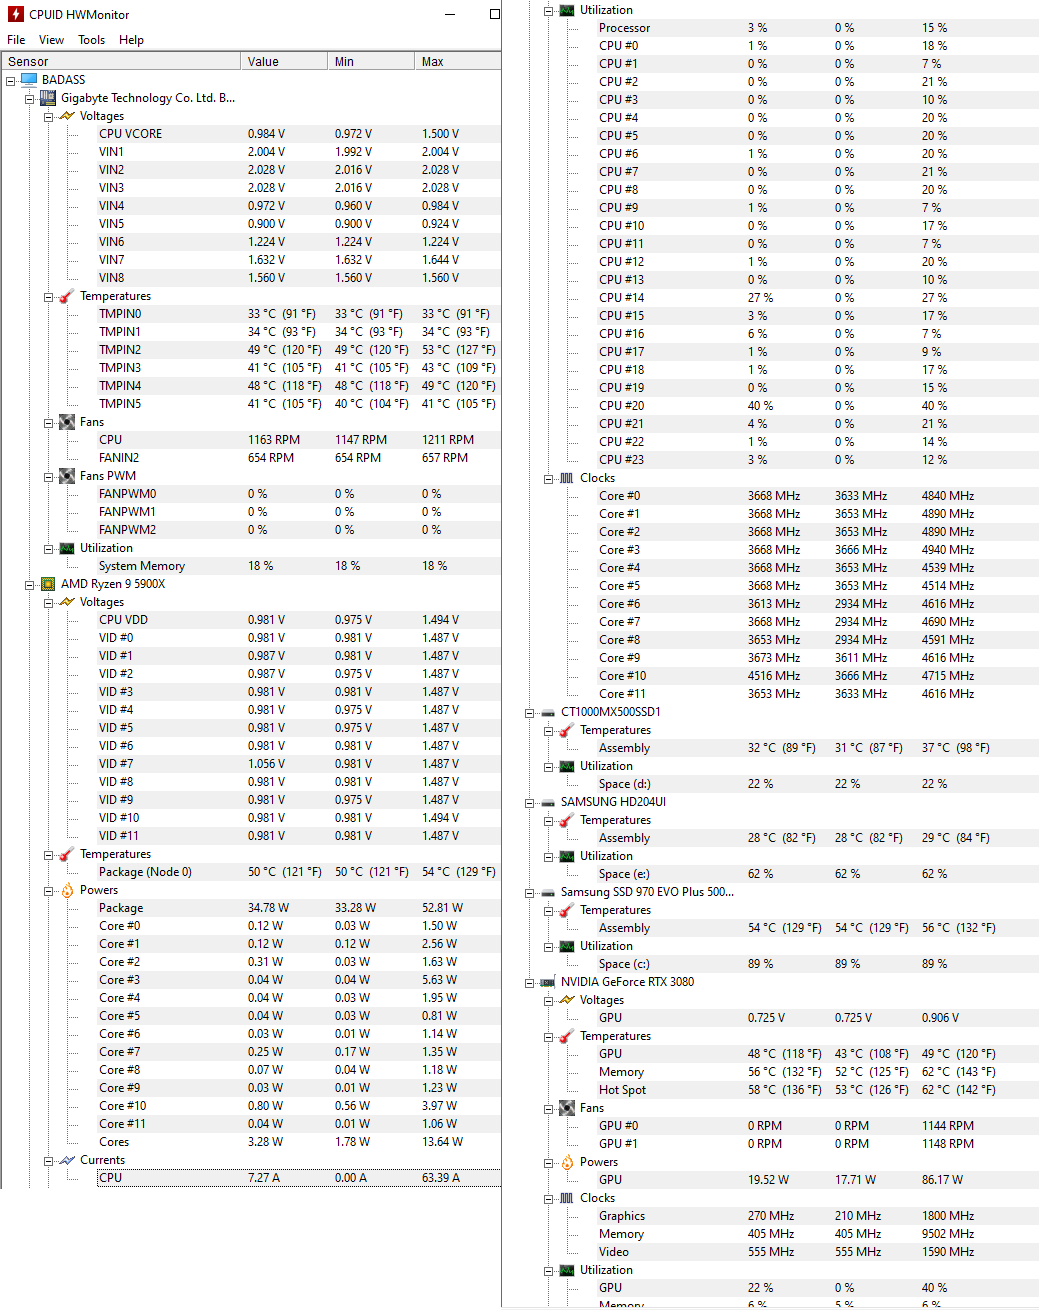The image size is (1039, 1311).
Task: Click the AMD Ryzen 9 5900X chip icon
Action: pos(48,584)
